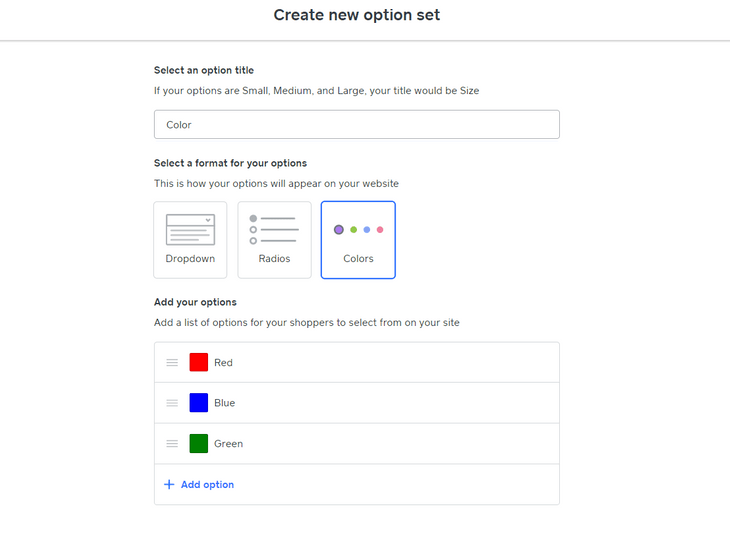Open the blue color swatch

pos(199,403)
